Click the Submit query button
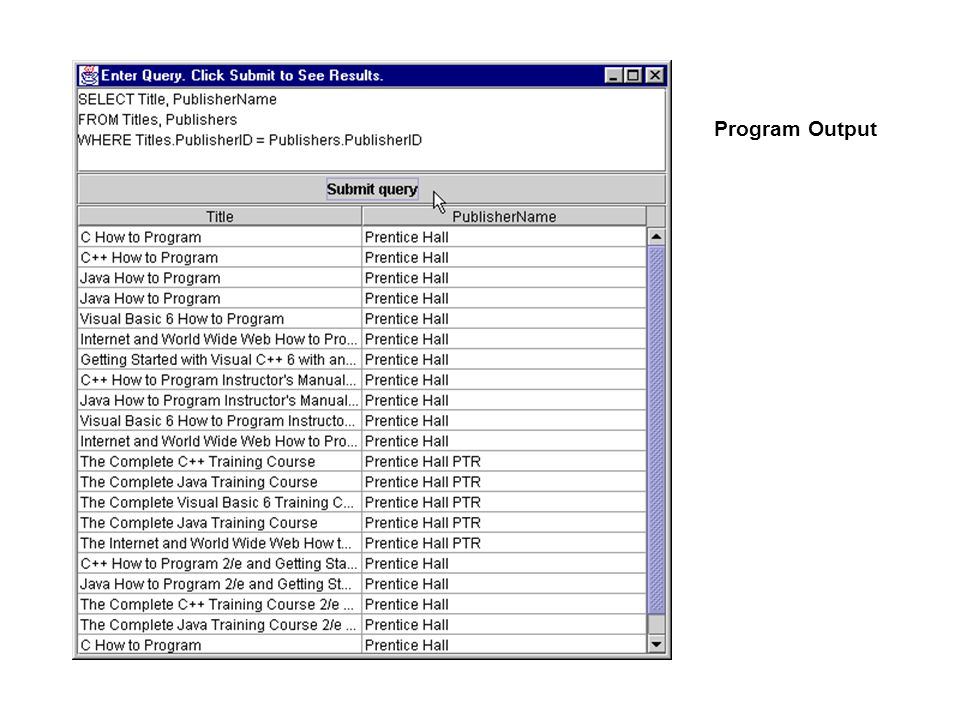Viewport: 960px width, 720px height. pyautogui.click(x=372, y=189)
